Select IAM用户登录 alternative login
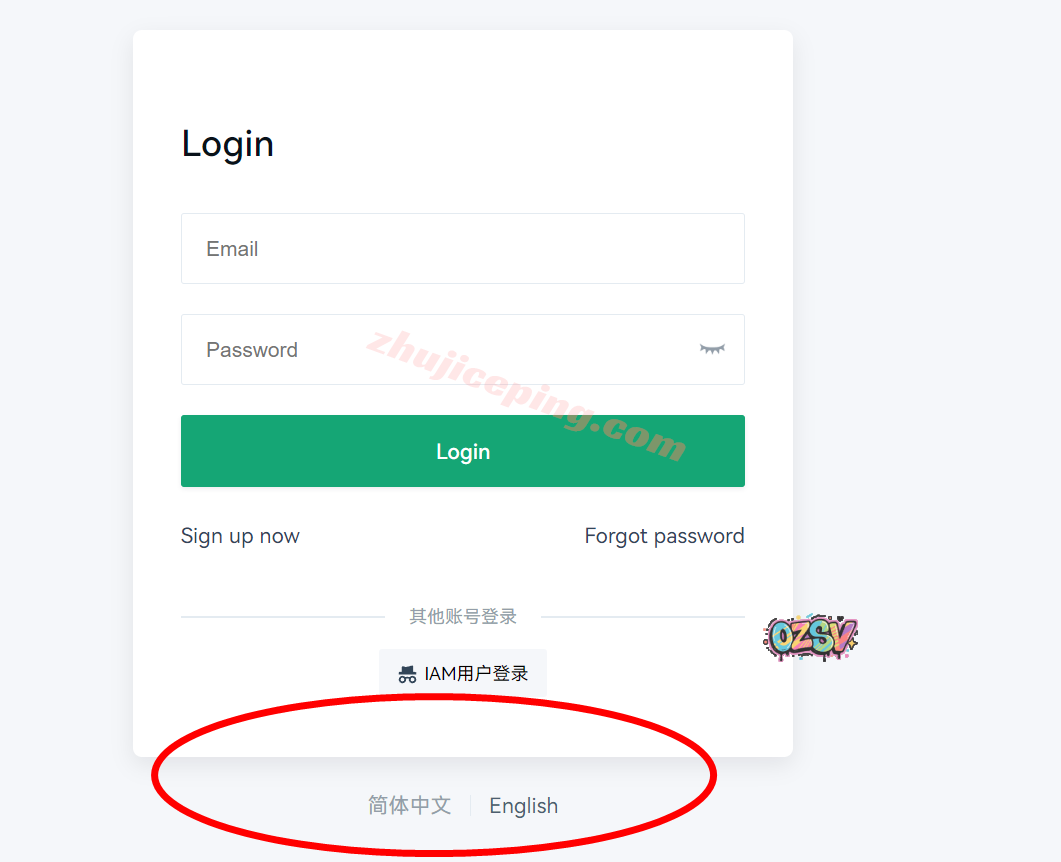The image size is (1061, 862). (x=463, y=673)
